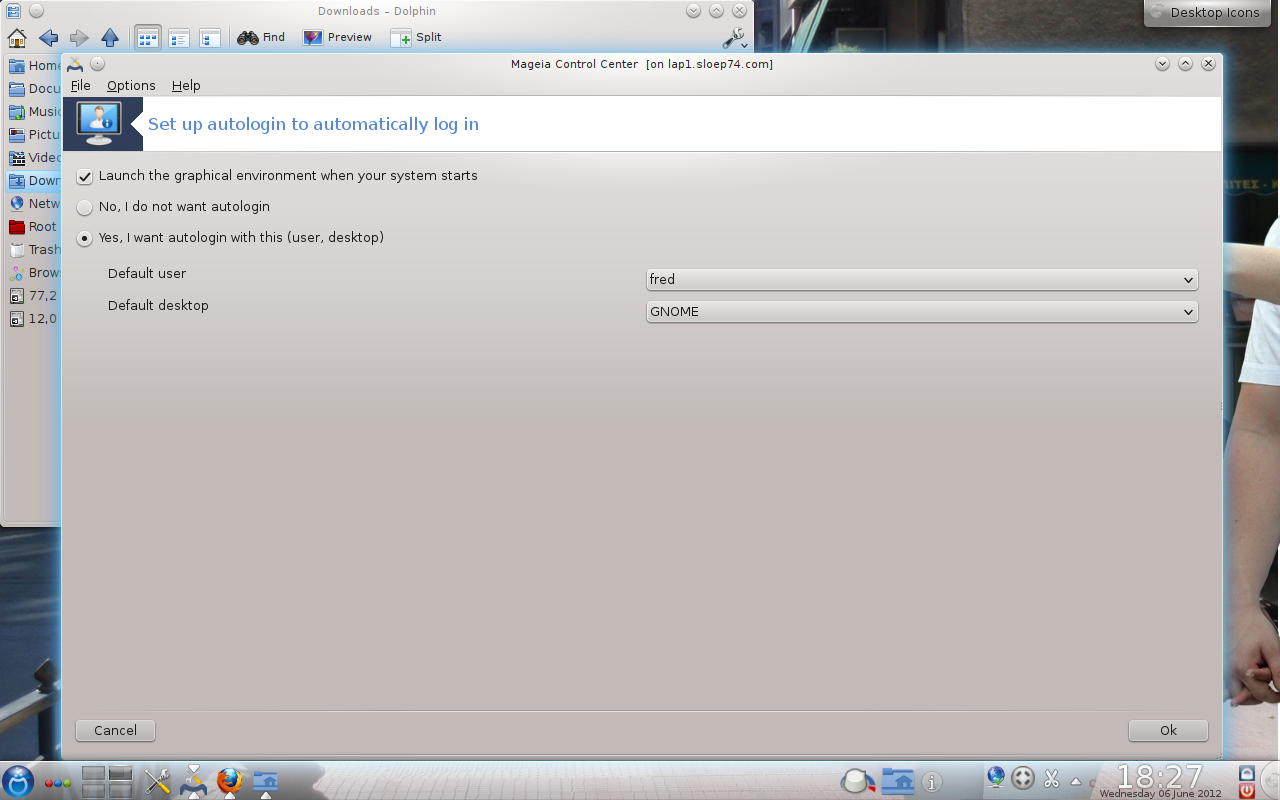The height and width of the screenshot is (800, 1280).
Task: Open Mageia application launcher menu
Action: 18,781
